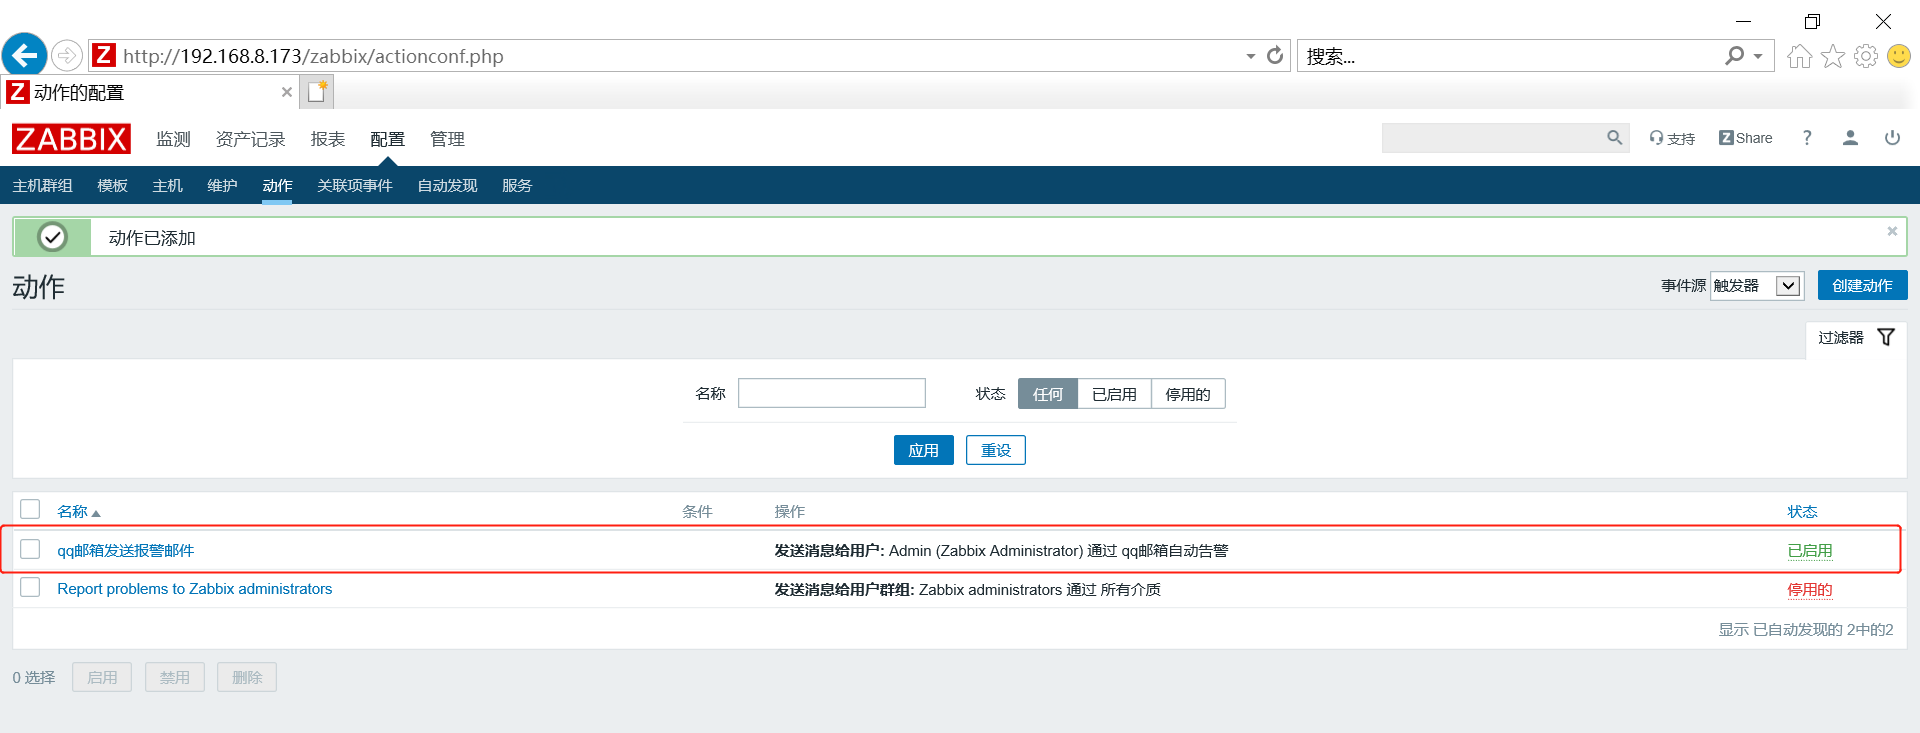Select 任何 status filter
The image size is (1920, 733).
click(x=1048, y=394)
